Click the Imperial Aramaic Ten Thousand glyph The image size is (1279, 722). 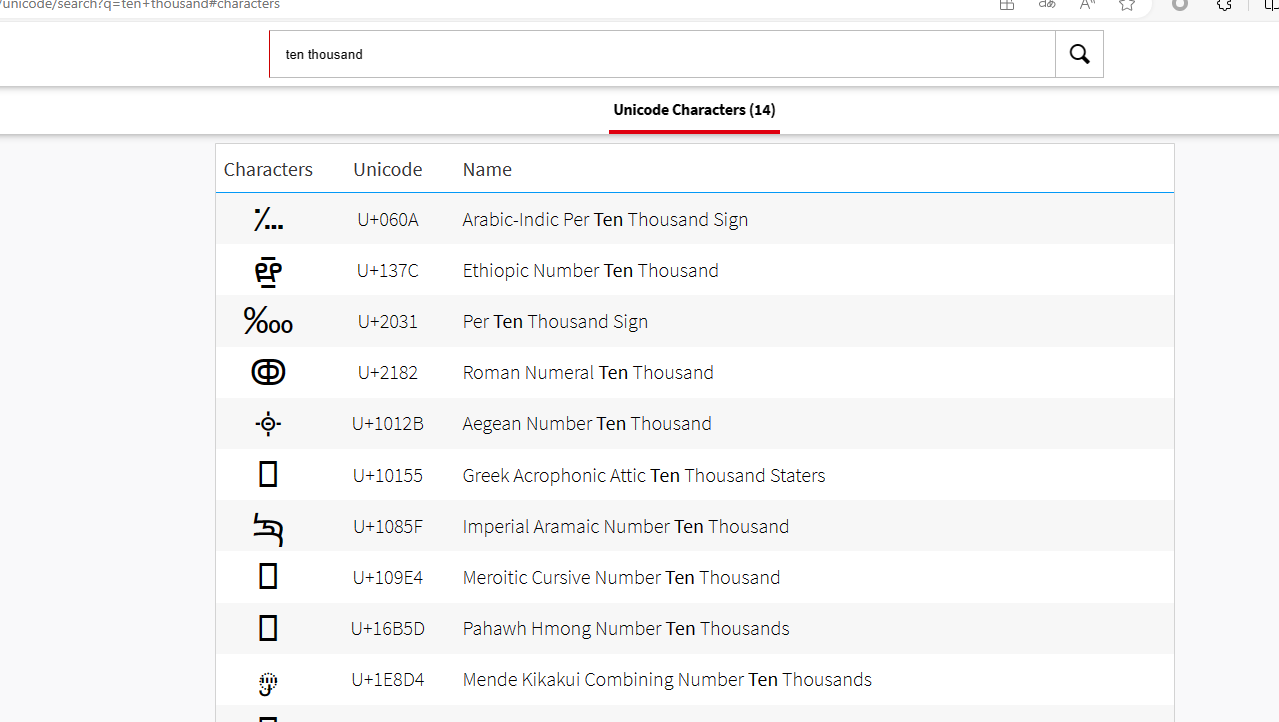[268, 527]
